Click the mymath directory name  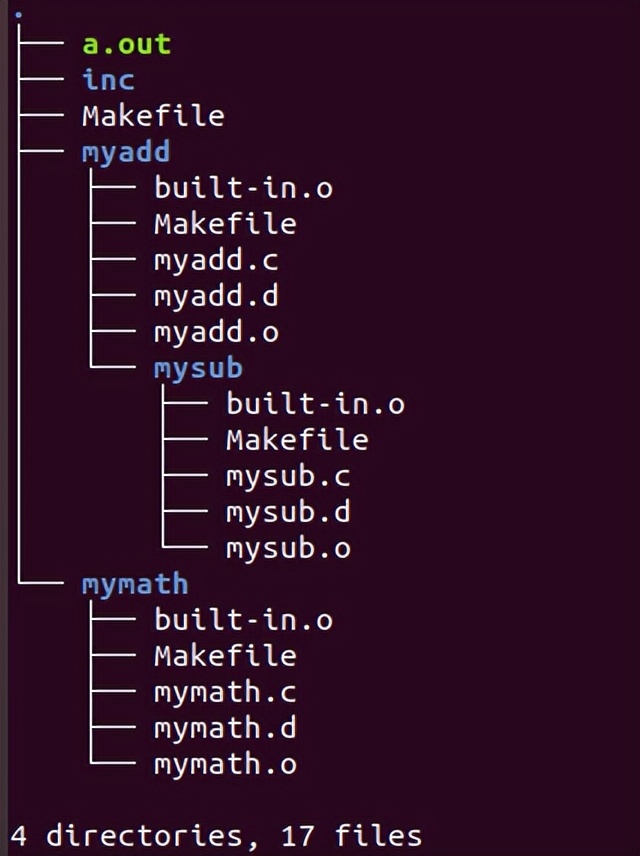point(135,584)
